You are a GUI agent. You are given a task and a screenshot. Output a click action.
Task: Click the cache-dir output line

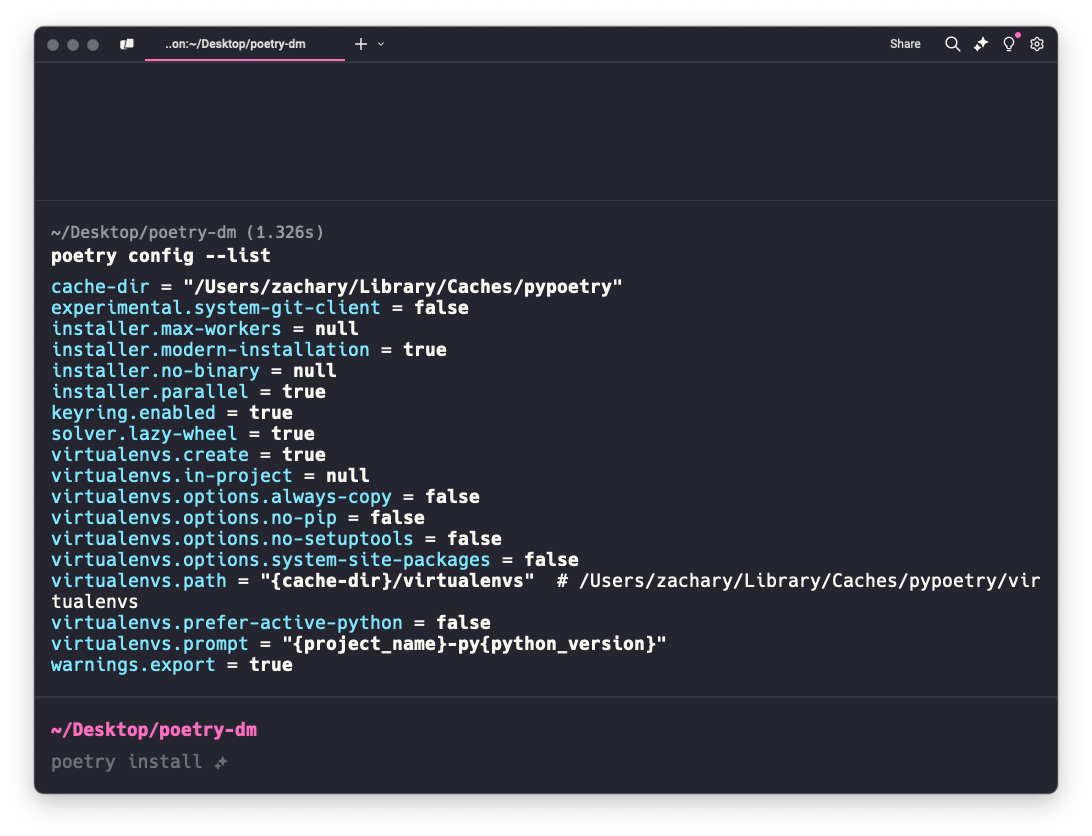click(x=337, y=287)
